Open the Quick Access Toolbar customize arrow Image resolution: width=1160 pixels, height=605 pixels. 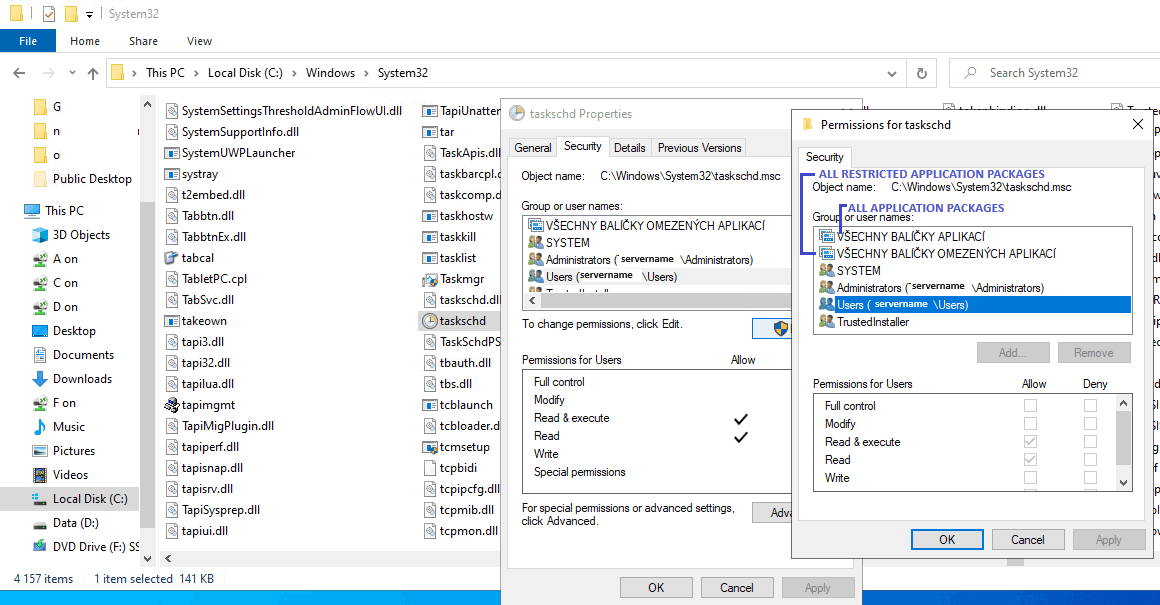coord(89,14)
